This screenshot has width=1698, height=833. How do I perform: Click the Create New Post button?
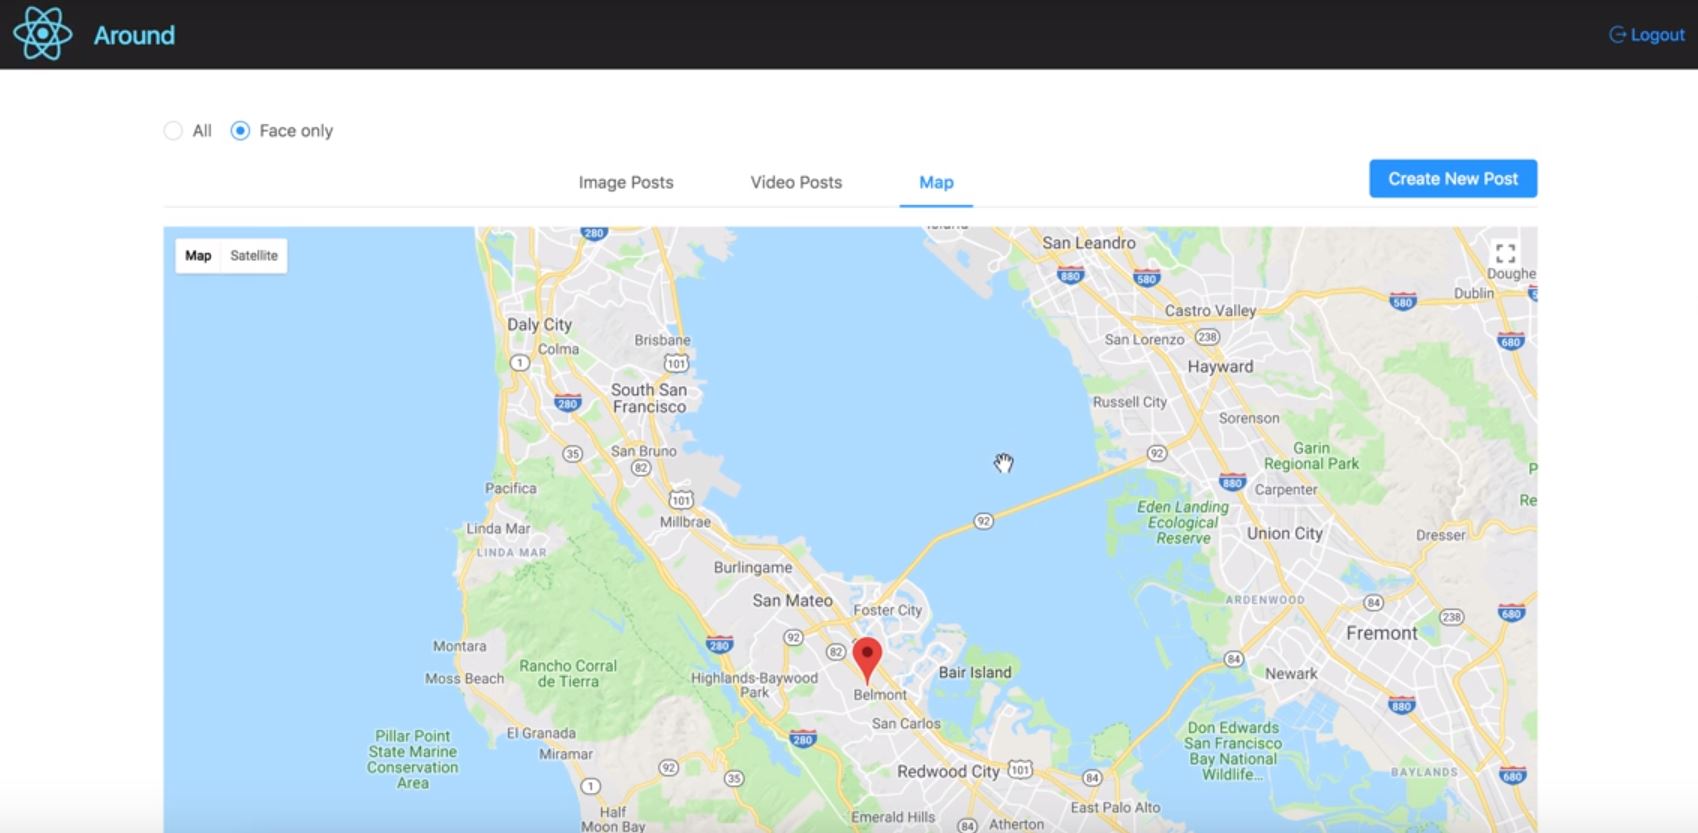[1453, 179]
